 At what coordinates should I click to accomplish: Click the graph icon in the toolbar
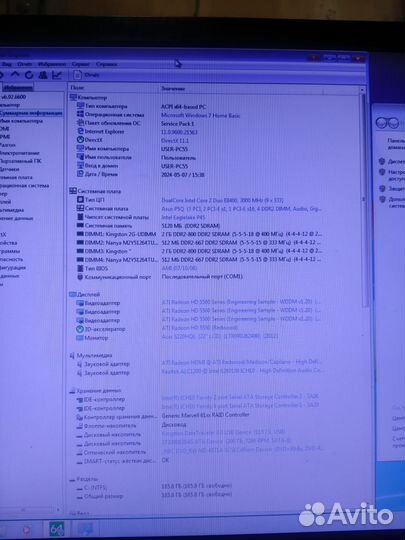[x=57, y=74]
